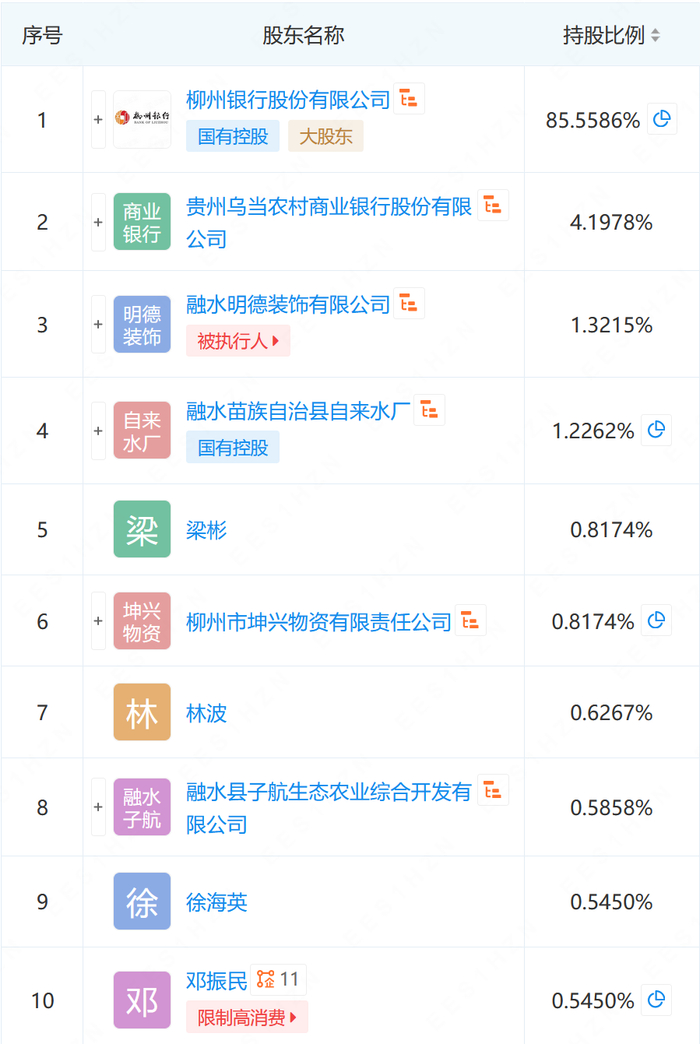The height and width of the screenshot is (1044, 700).
Task: Click equity structure icon for 贵州乌当农村商业银行
Action: click(493, 205)
